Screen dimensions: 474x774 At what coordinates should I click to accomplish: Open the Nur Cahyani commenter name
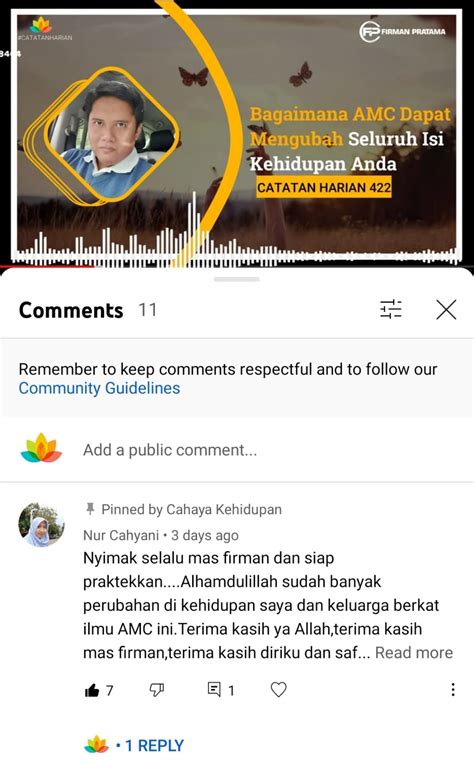click(121, 536)
